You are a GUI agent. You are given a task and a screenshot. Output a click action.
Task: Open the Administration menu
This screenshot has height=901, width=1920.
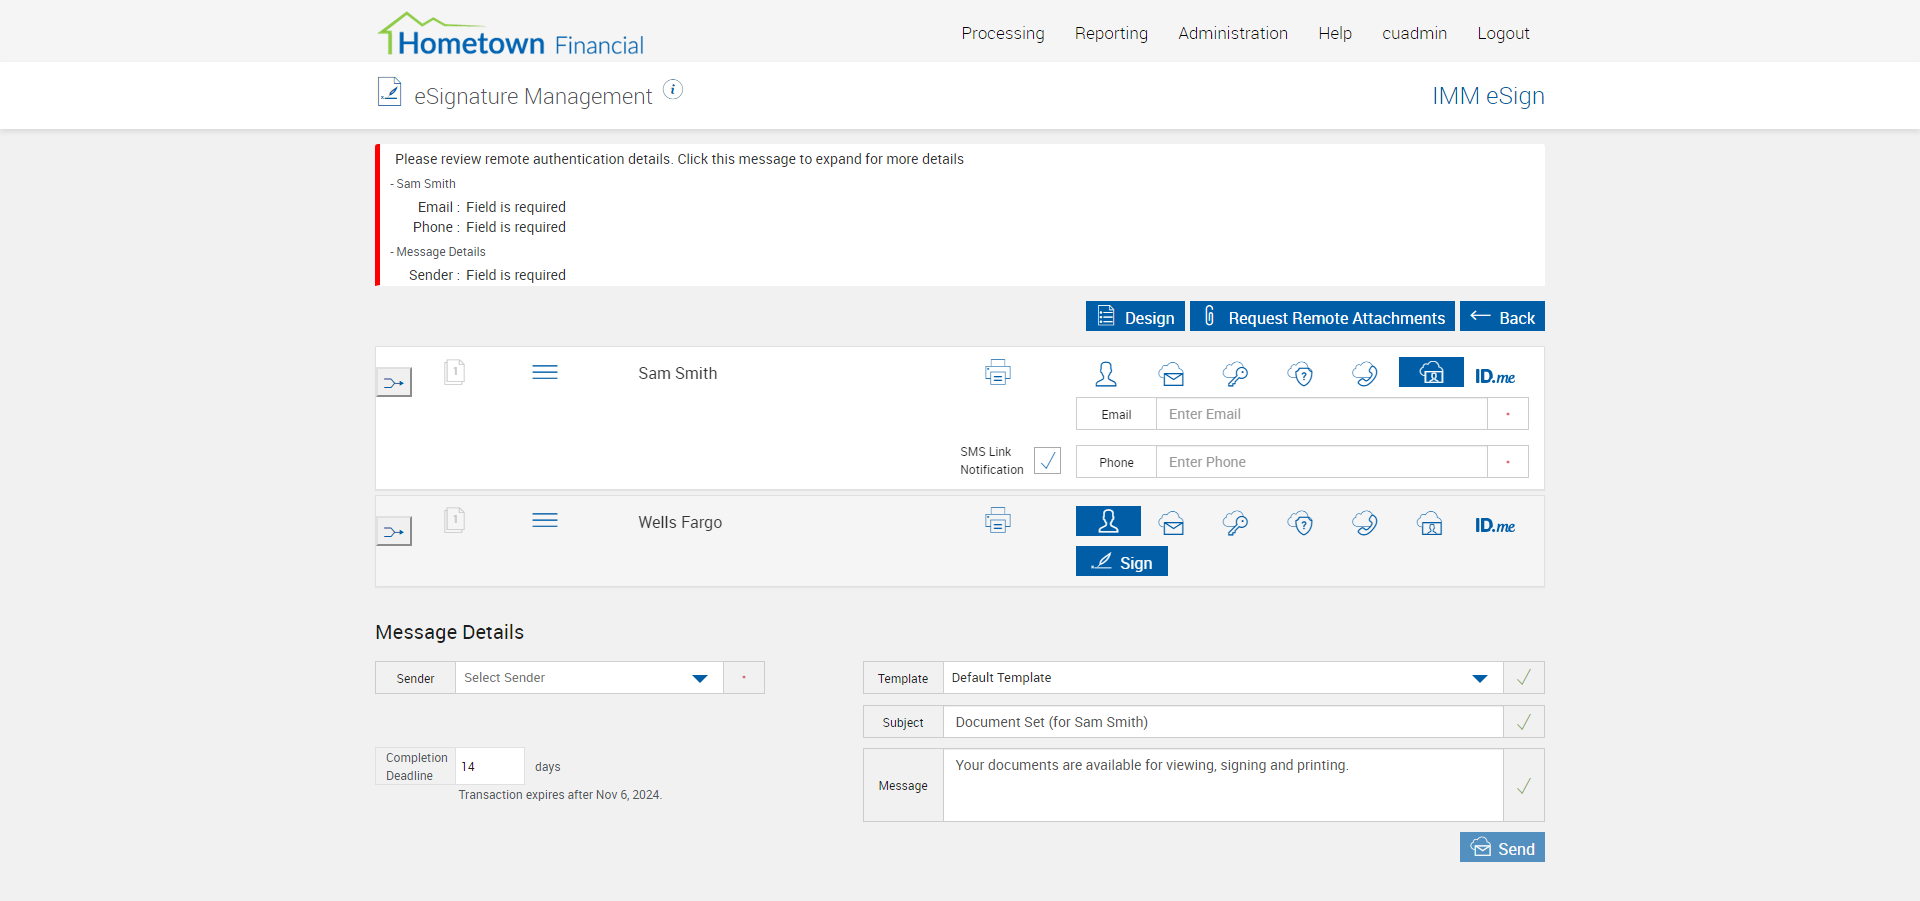pos(1232,33)
